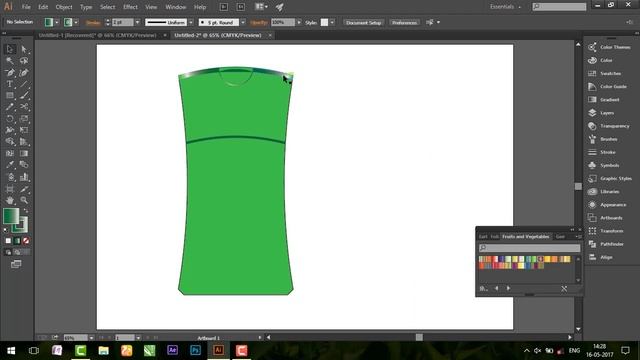Set paint mode to solid Color
Viewport: 640px width, 360px height.
point(8,241)
